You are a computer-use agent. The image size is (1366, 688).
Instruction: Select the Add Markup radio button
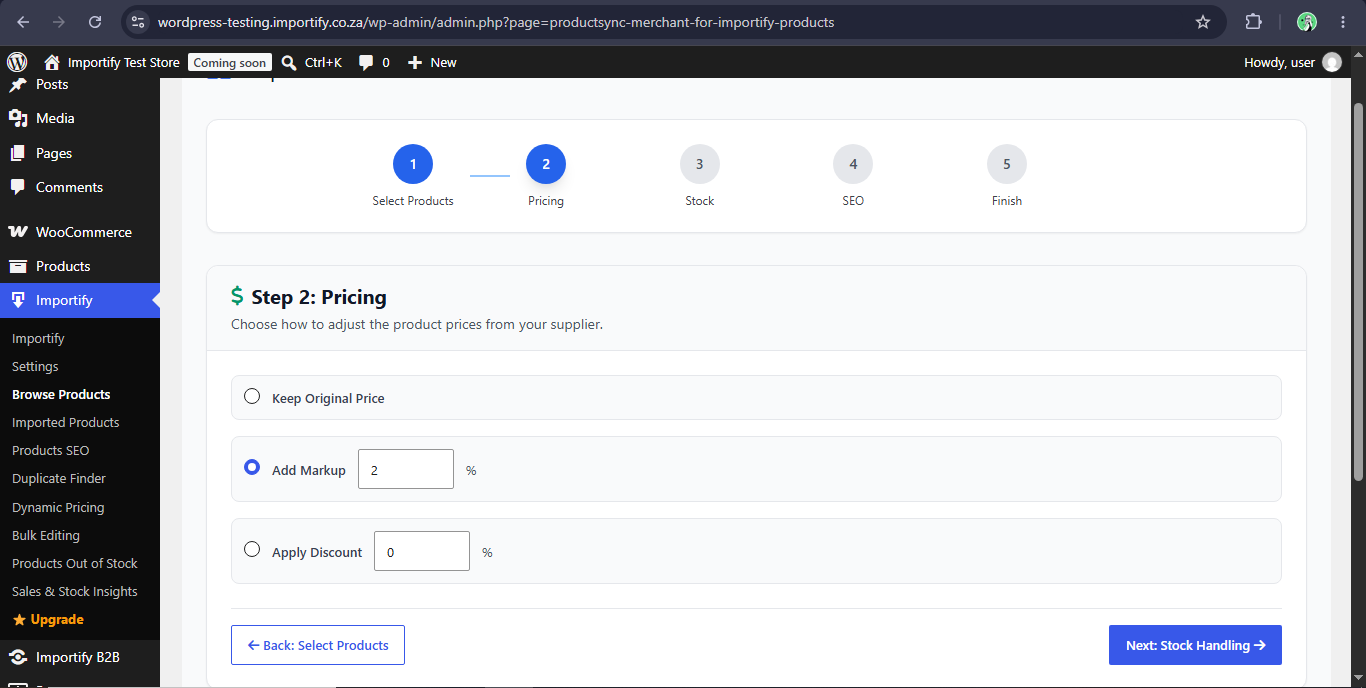[x=252, y=467]
